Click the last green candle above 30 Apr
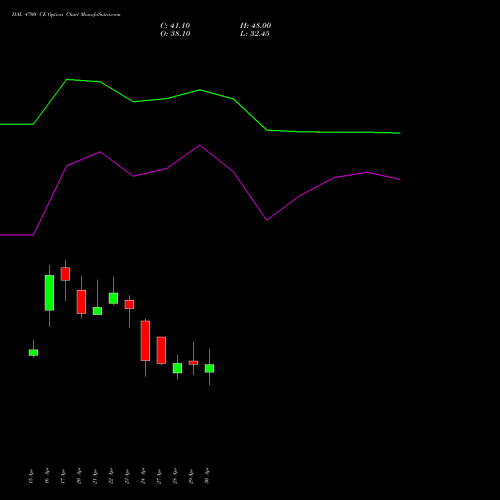This screenshot has width=500, height=500. point(209,368)
